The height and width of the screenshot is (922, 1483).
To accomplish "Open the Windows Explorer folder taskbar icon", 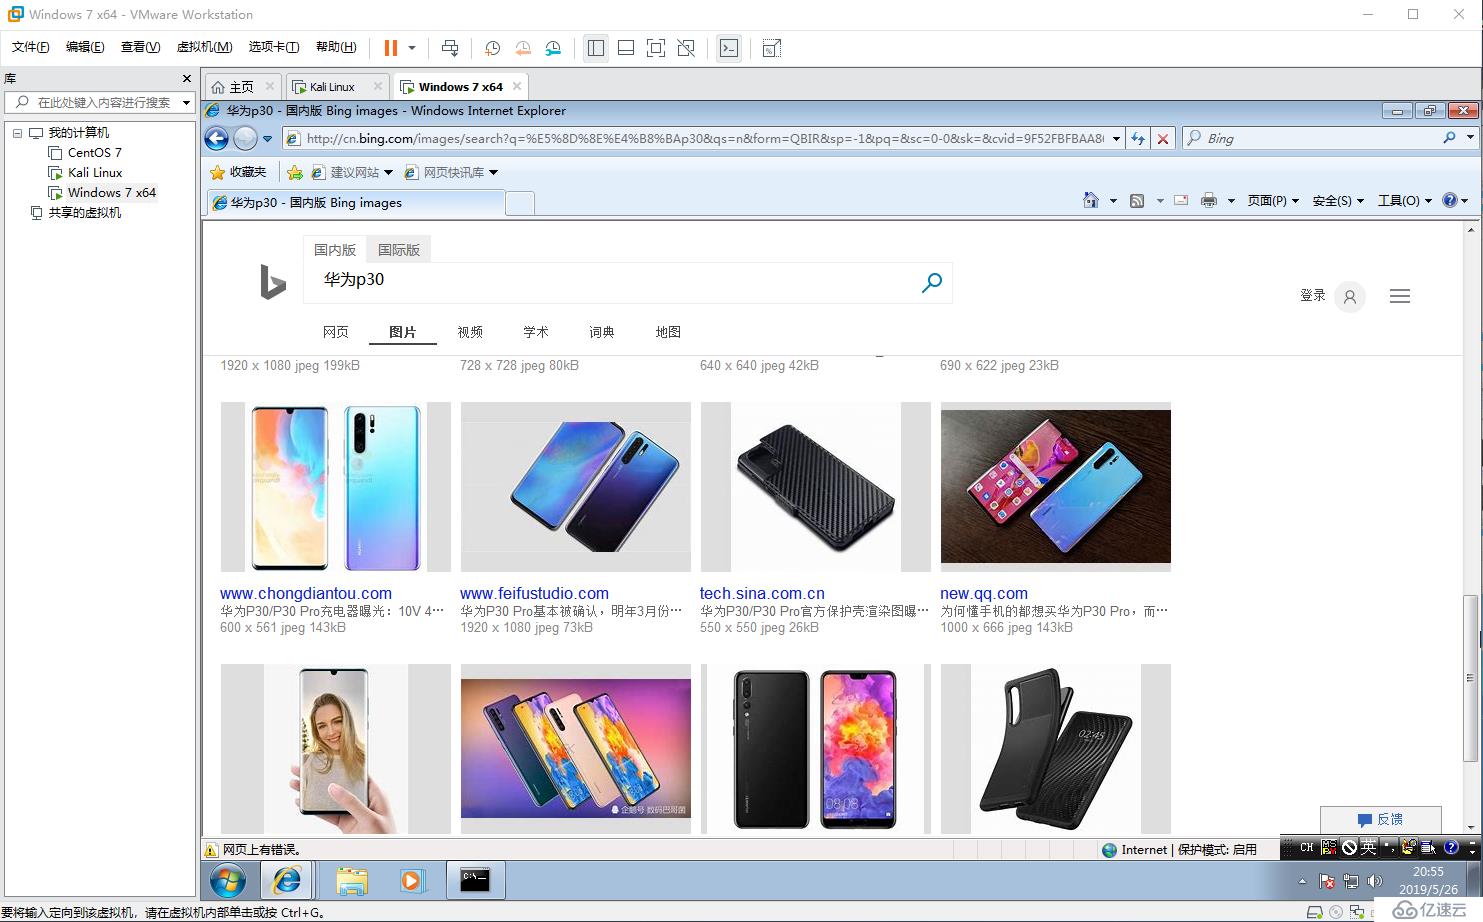I will [351, 880].
